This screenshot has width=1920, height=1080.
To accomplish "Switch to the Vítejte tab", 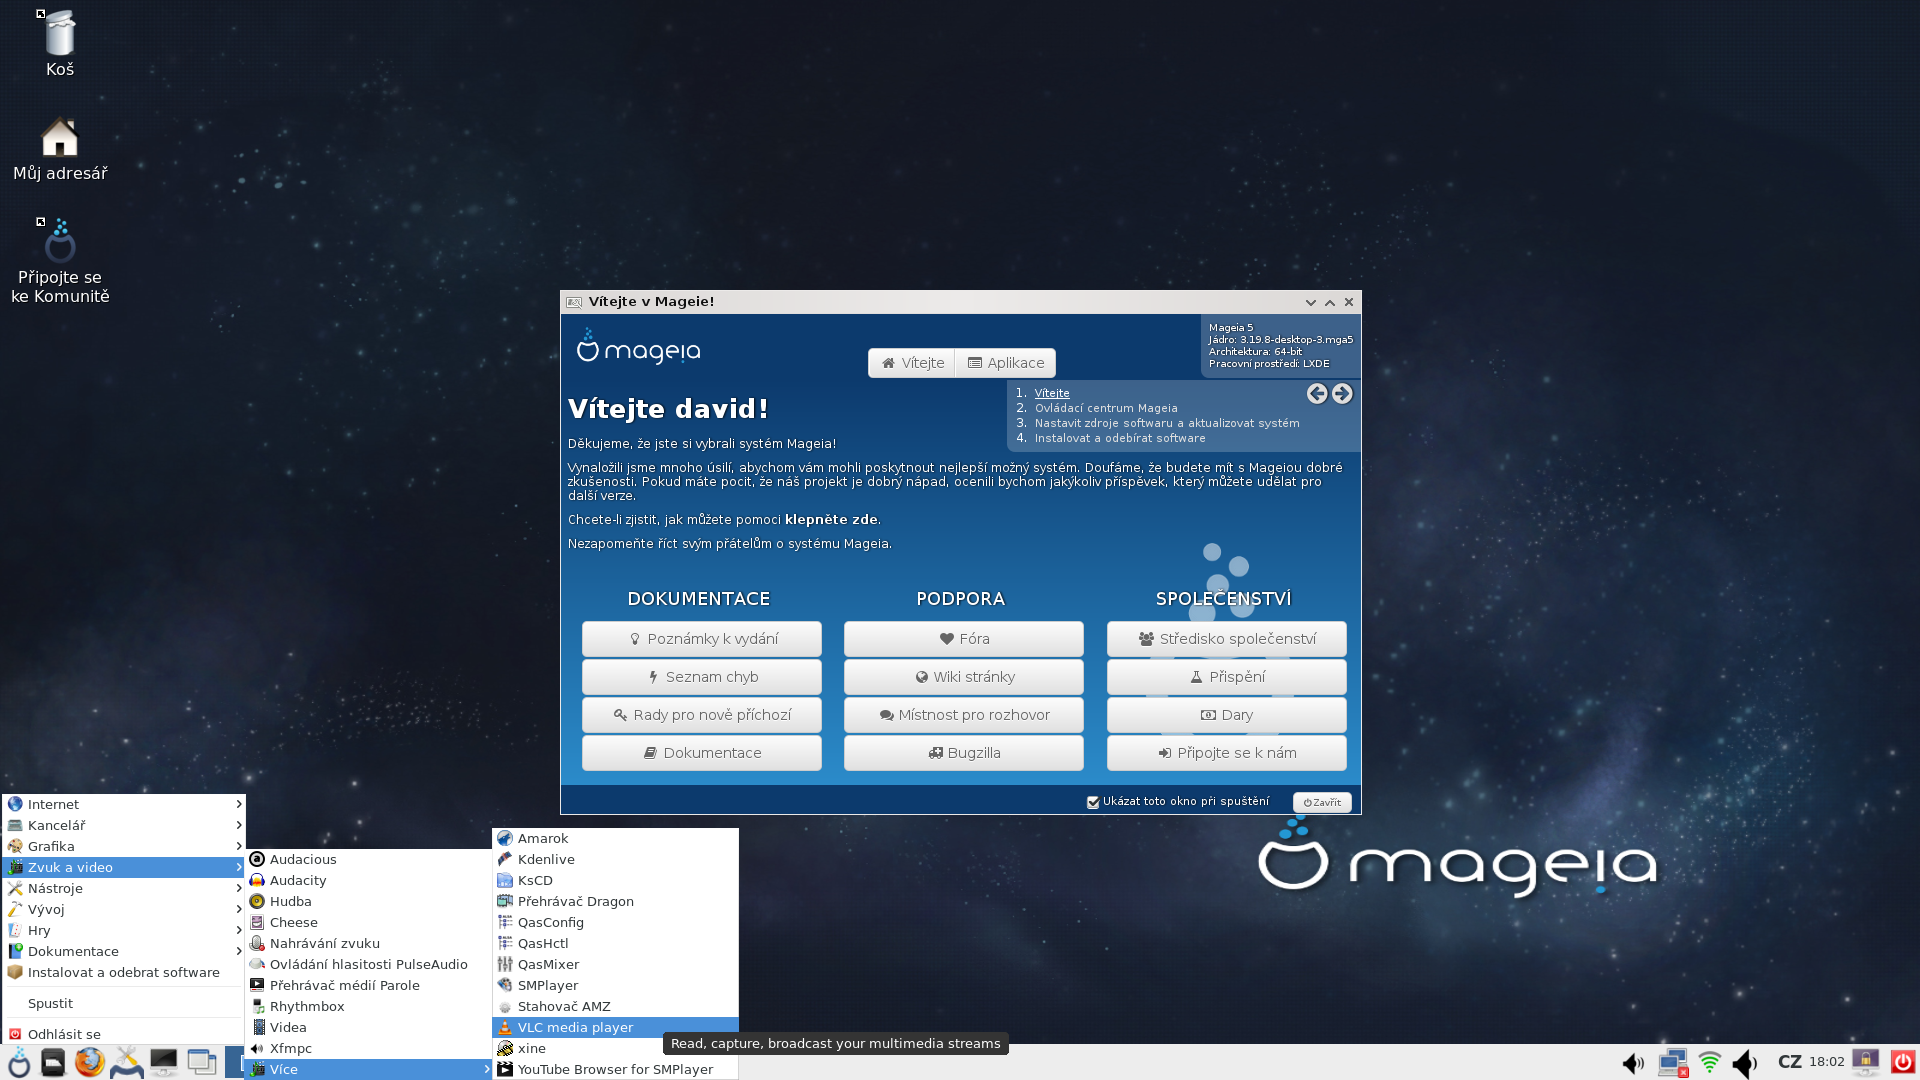I will point(912,363).
